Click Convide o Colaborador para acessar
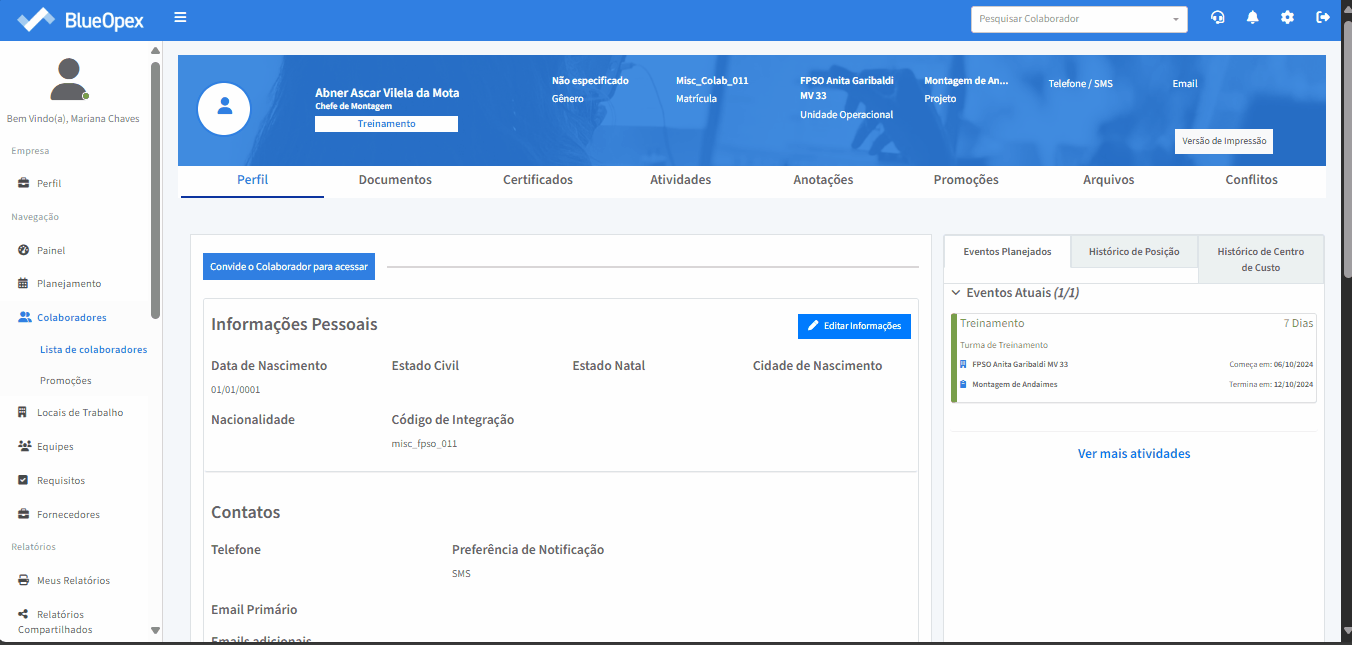1352x645 pixels. tap(289, 267)
